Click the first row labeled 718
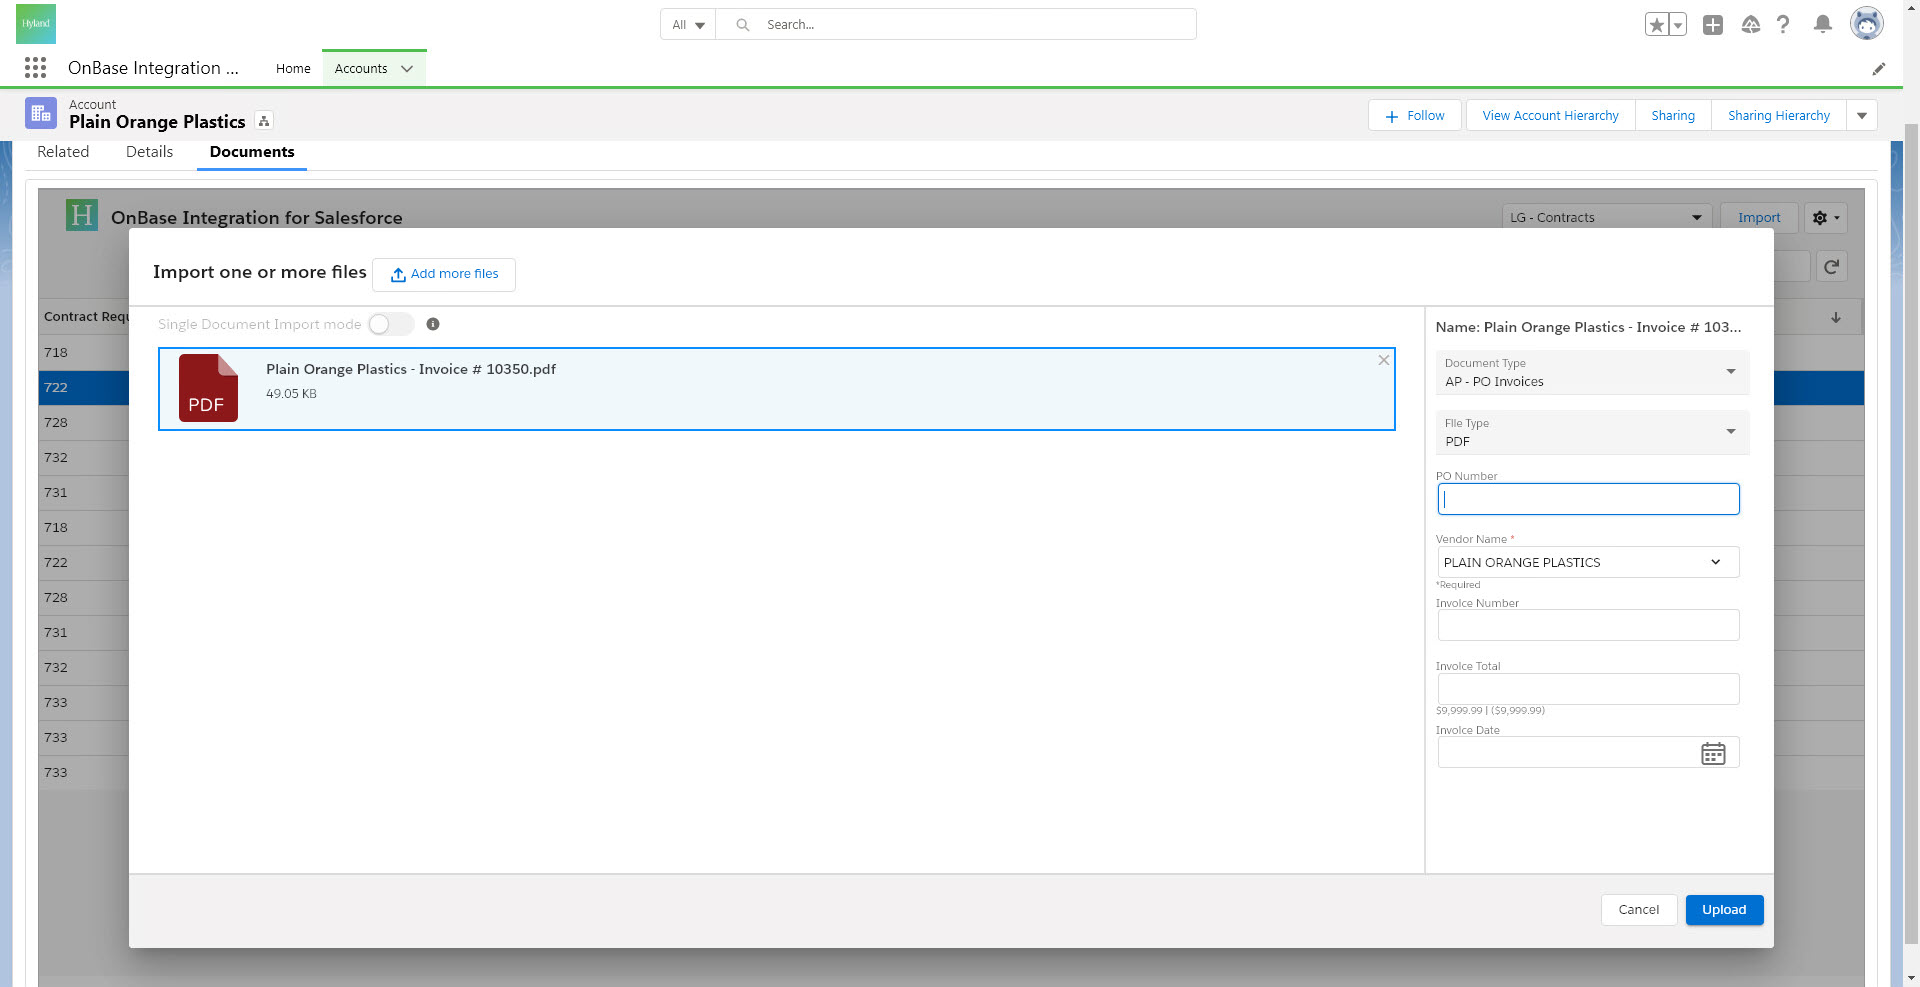 [84, 353]
